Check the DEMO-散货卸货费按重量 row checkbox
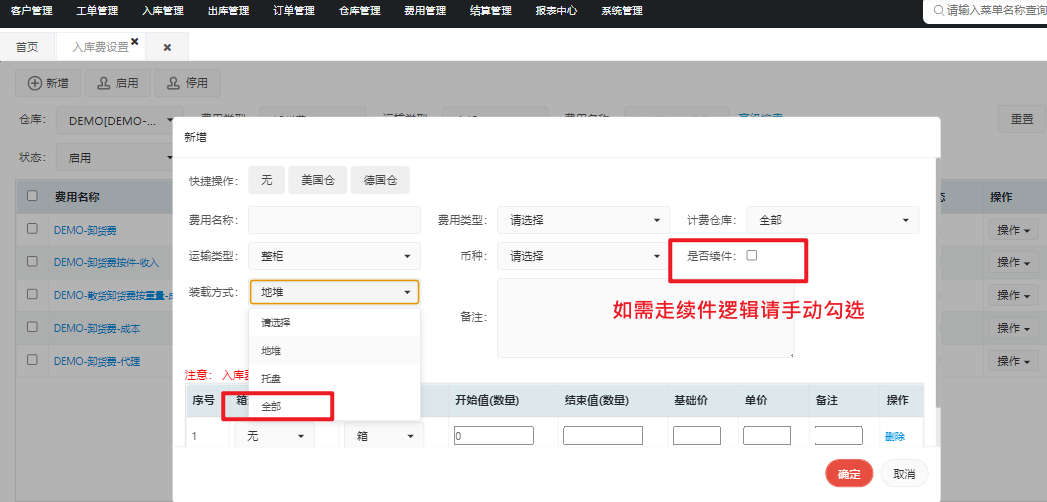This screenshot has width=1047, height=502. click(32, 294)
